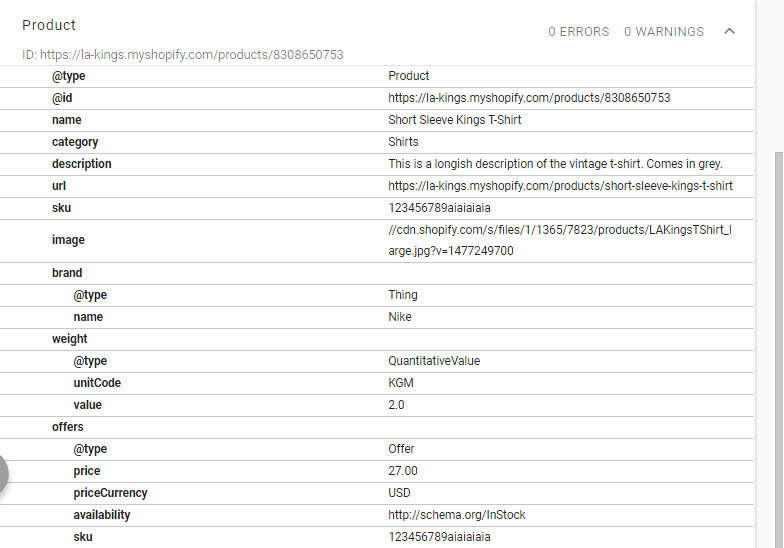784x548 pixels.
Task: Select the offers property row
Action: (x=377, y=427)
